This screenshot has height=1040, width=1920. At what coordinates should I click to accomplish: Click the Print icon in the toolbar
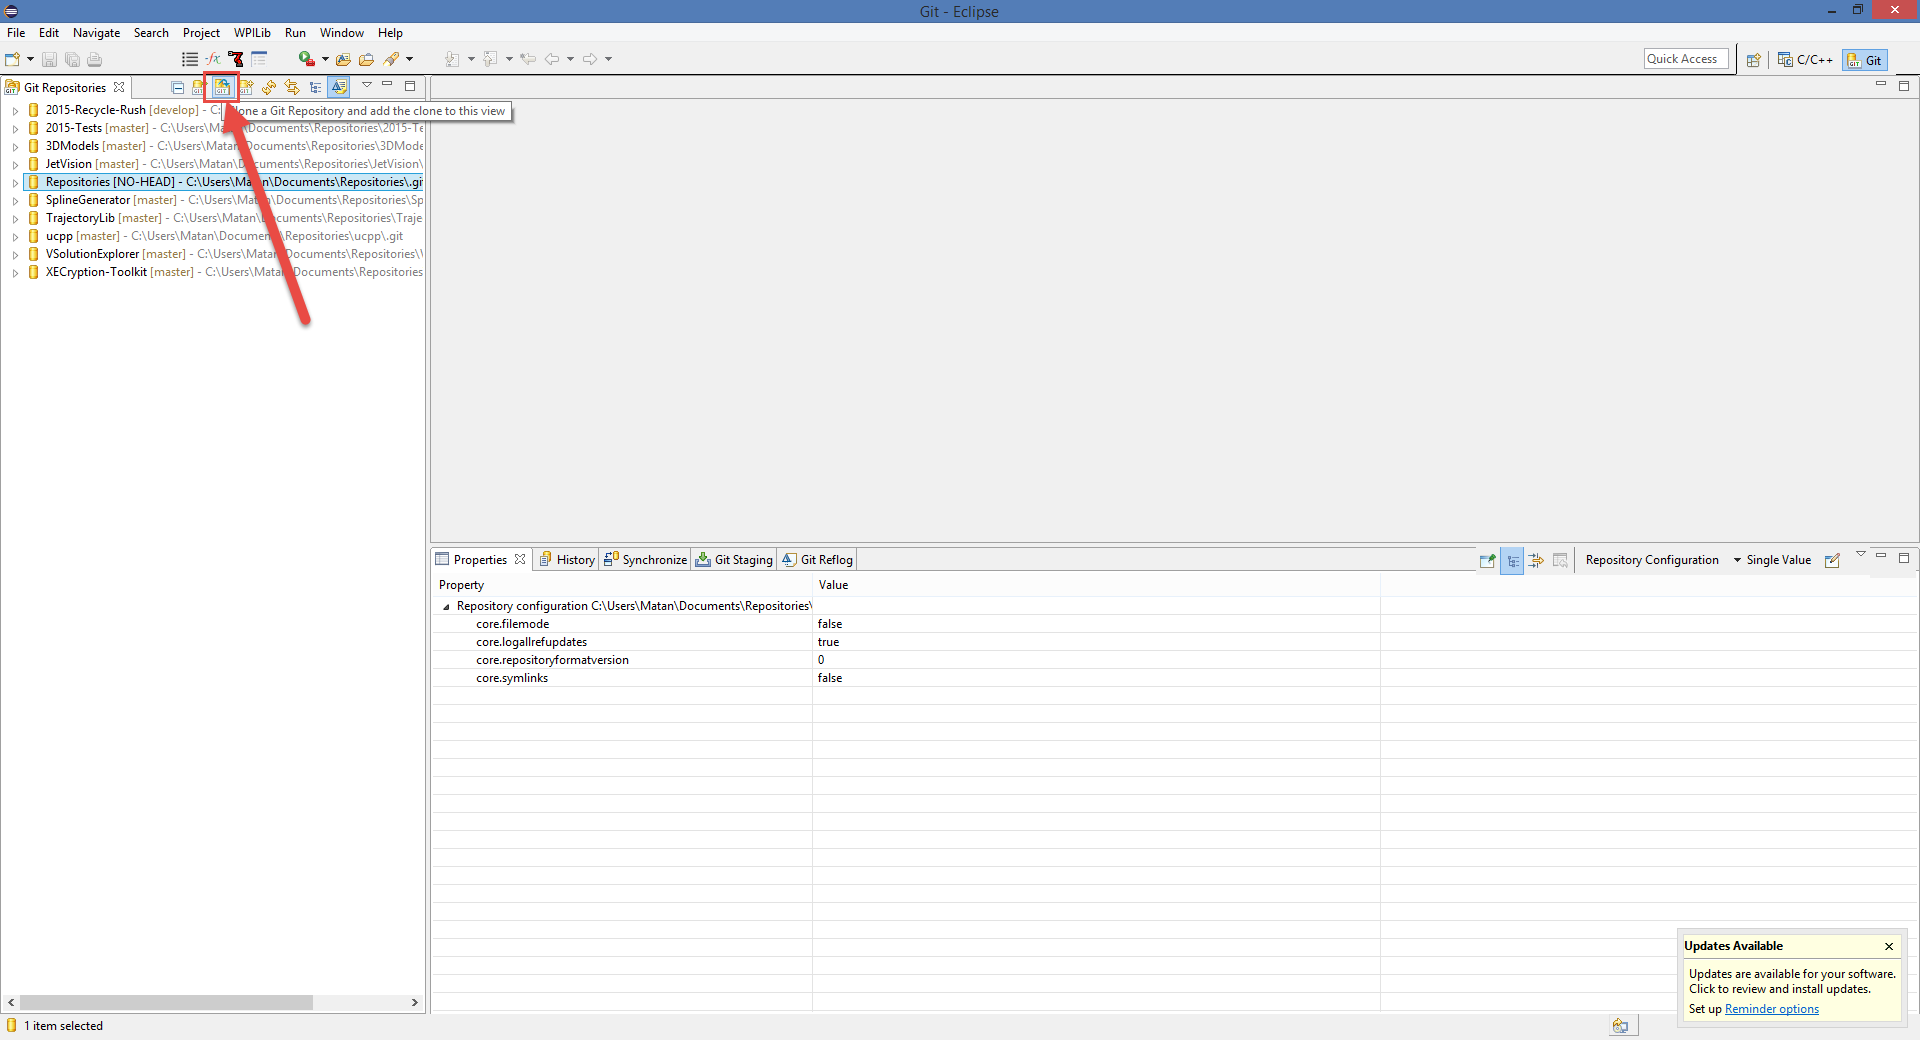(95, 59)
